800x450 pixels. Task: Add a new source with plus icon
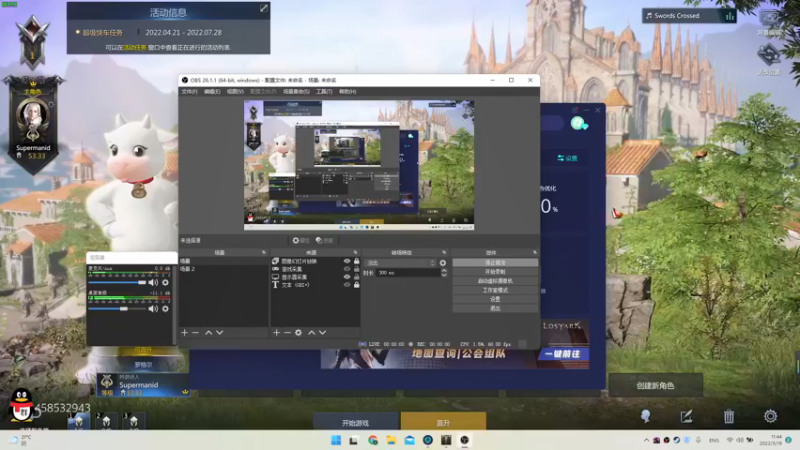[276, 333]
